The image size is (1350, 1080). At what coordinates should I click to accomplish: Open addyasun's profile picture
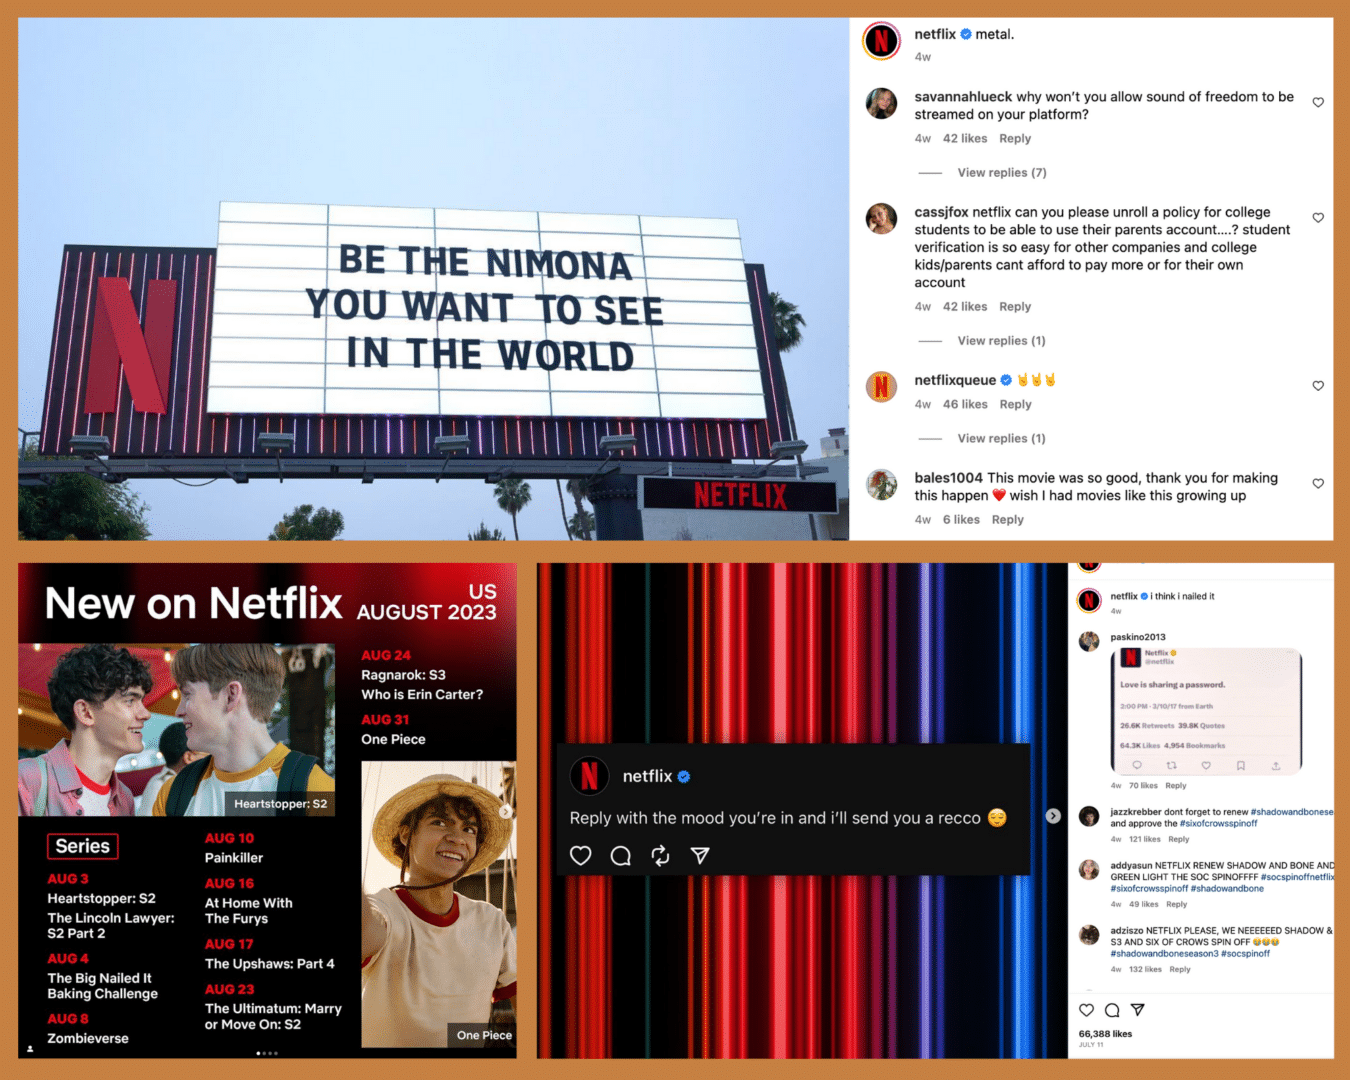pyautogui.click(x=1089, y=870)
